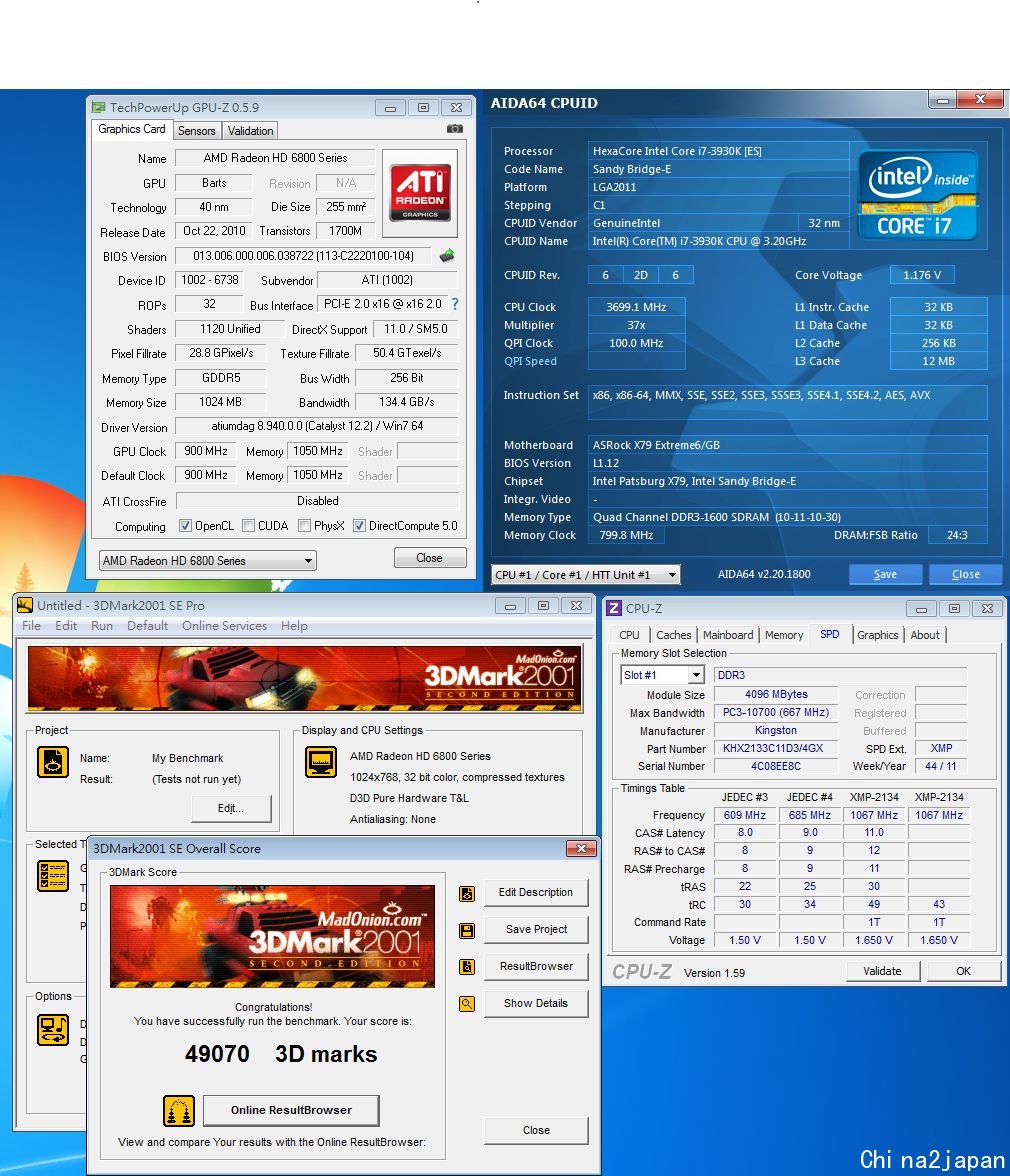The height and width of the screenshot is (1176, 1010).
Task: Select the Graphics Card tab
Action: (x=132, y=129)
